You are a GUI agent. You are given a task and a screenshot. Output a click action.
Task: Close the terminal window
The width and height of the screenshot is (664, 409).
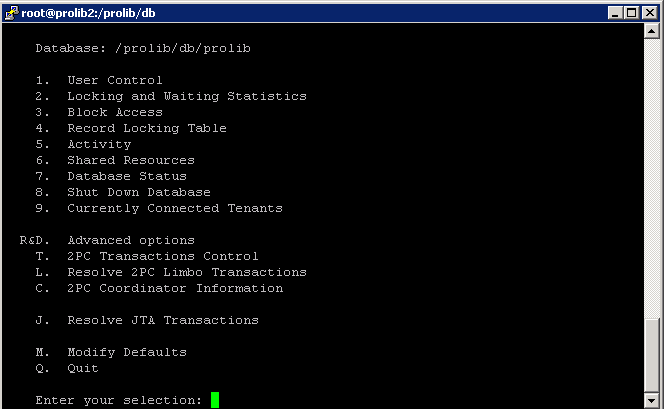650,13
